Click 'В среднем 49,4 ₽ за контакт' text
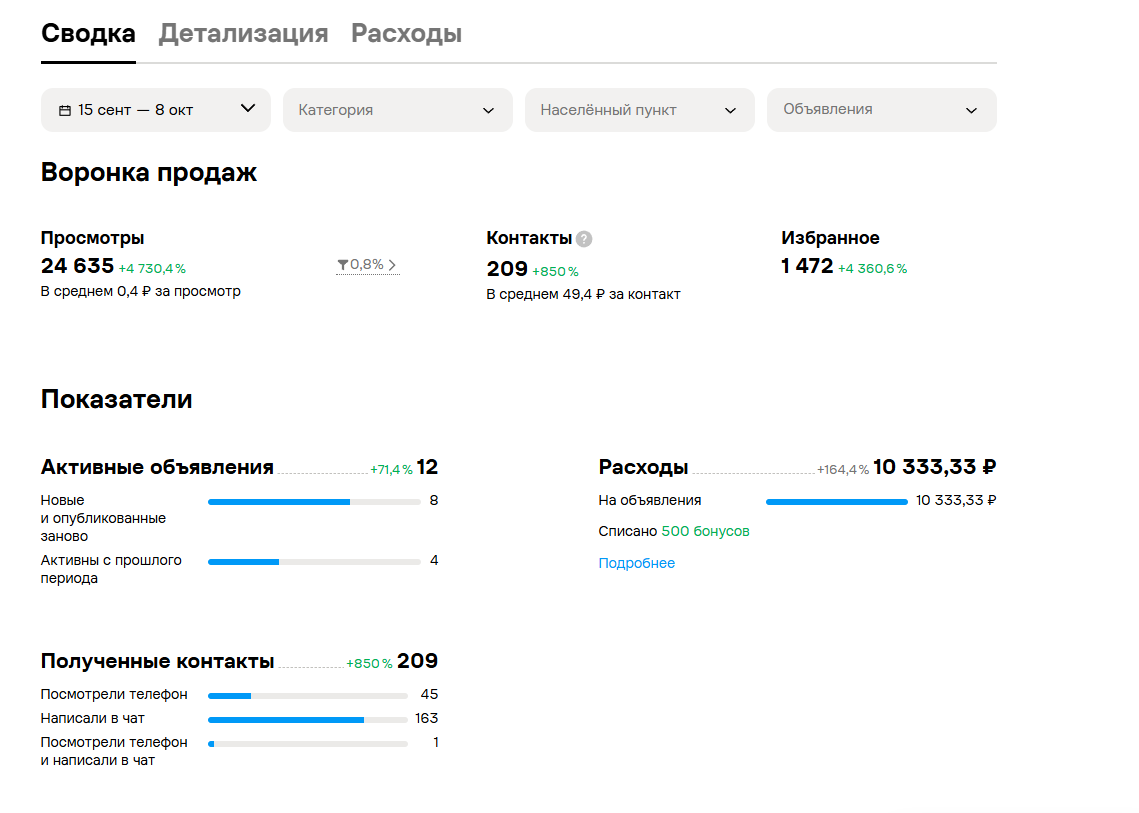The image size is (1139, 813). (x=583, y=294)
